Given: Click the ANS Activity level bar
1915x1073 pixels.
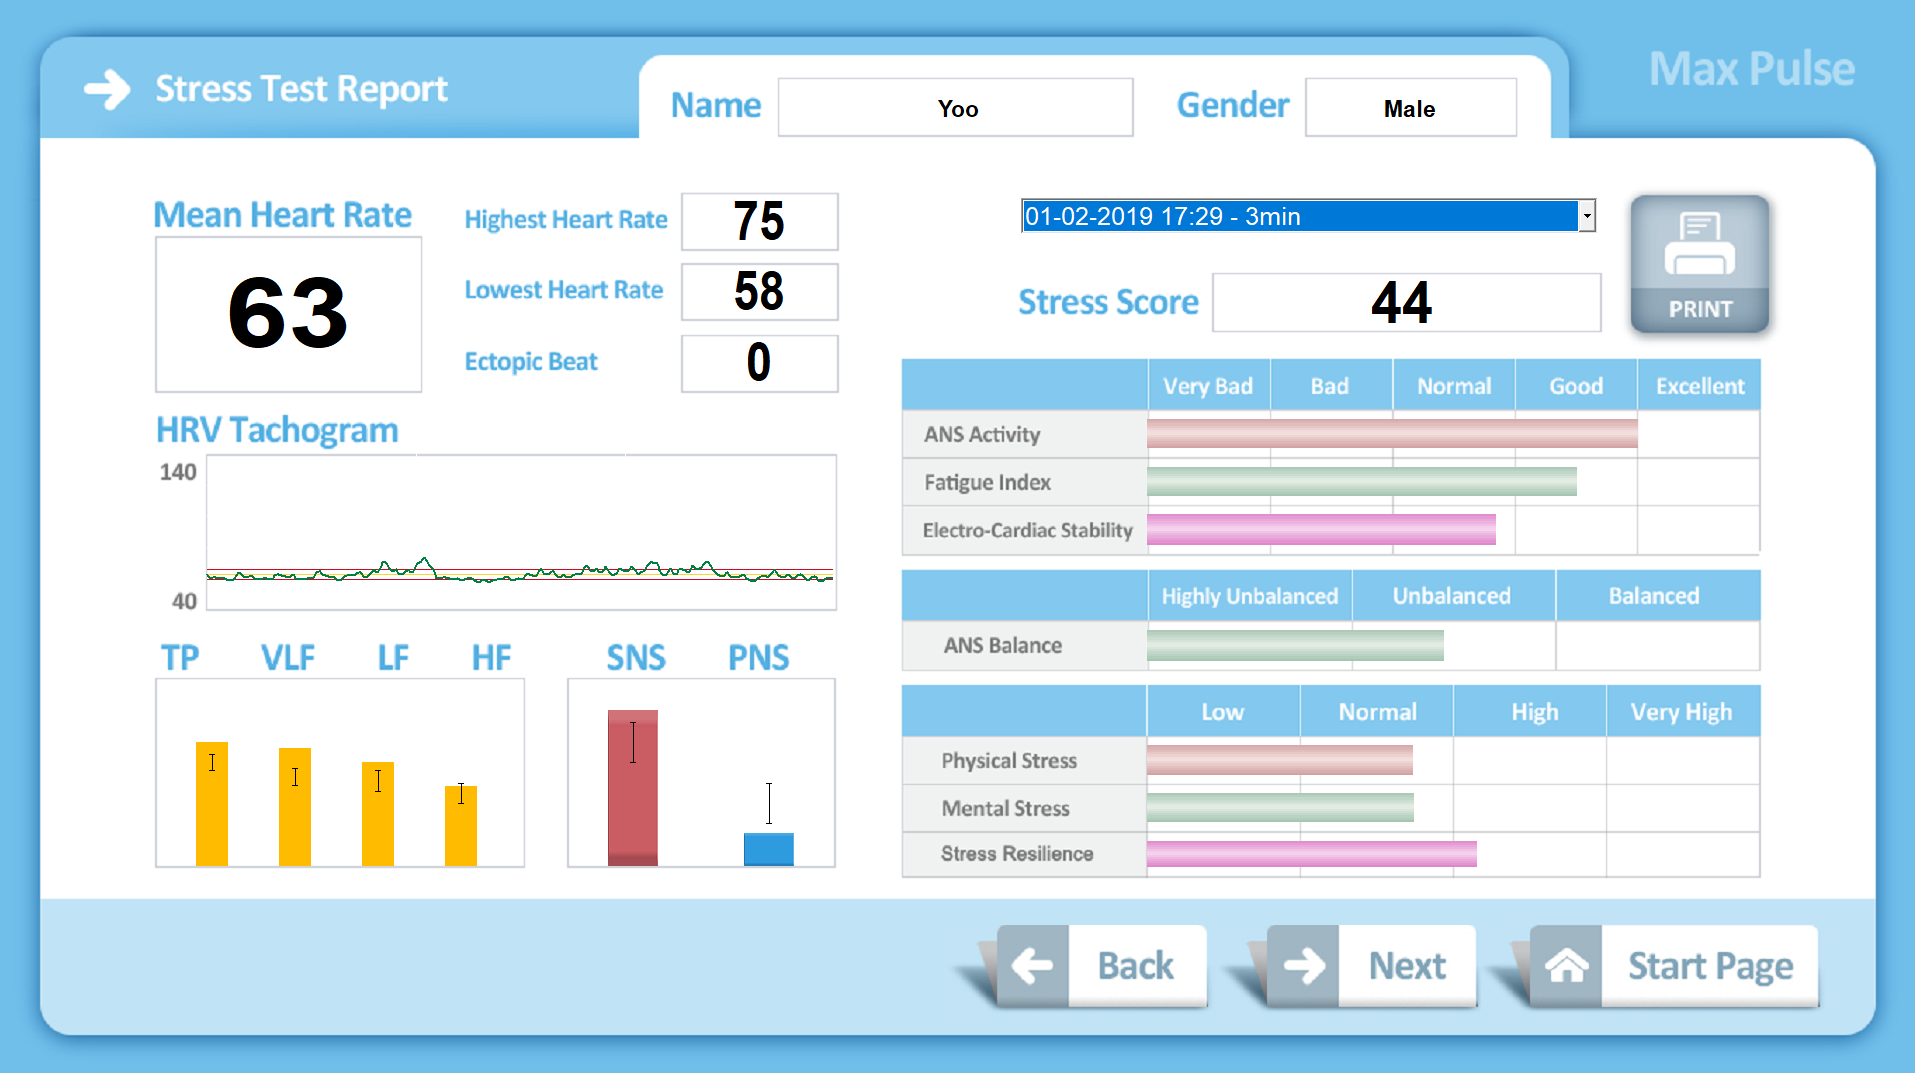Looking at the screenshot, I should [x=1391, y=433].
